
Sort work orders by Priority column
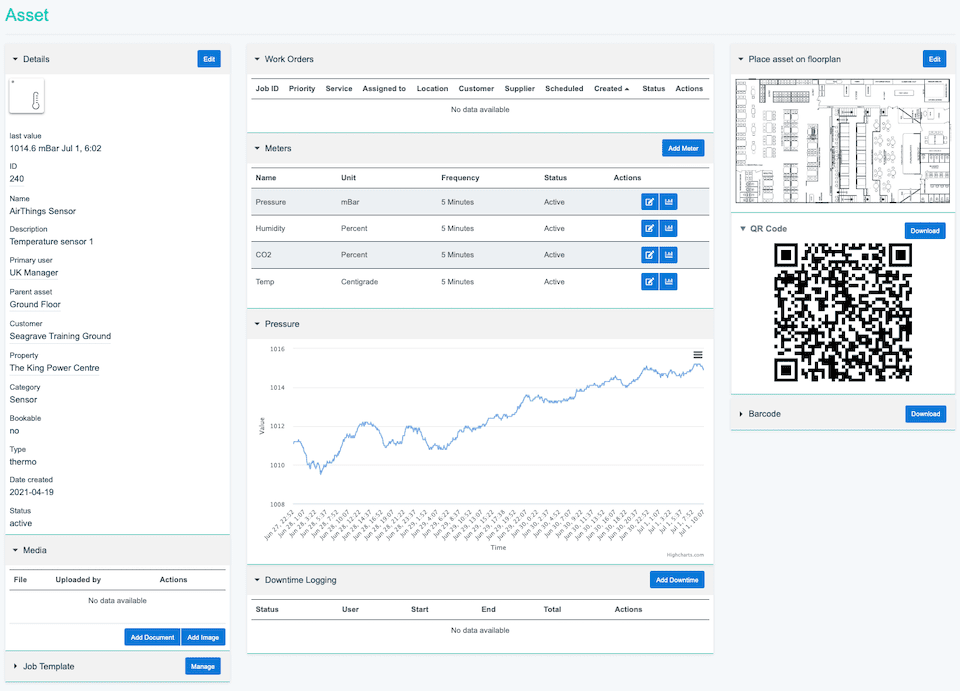click(x=302, y=89)
